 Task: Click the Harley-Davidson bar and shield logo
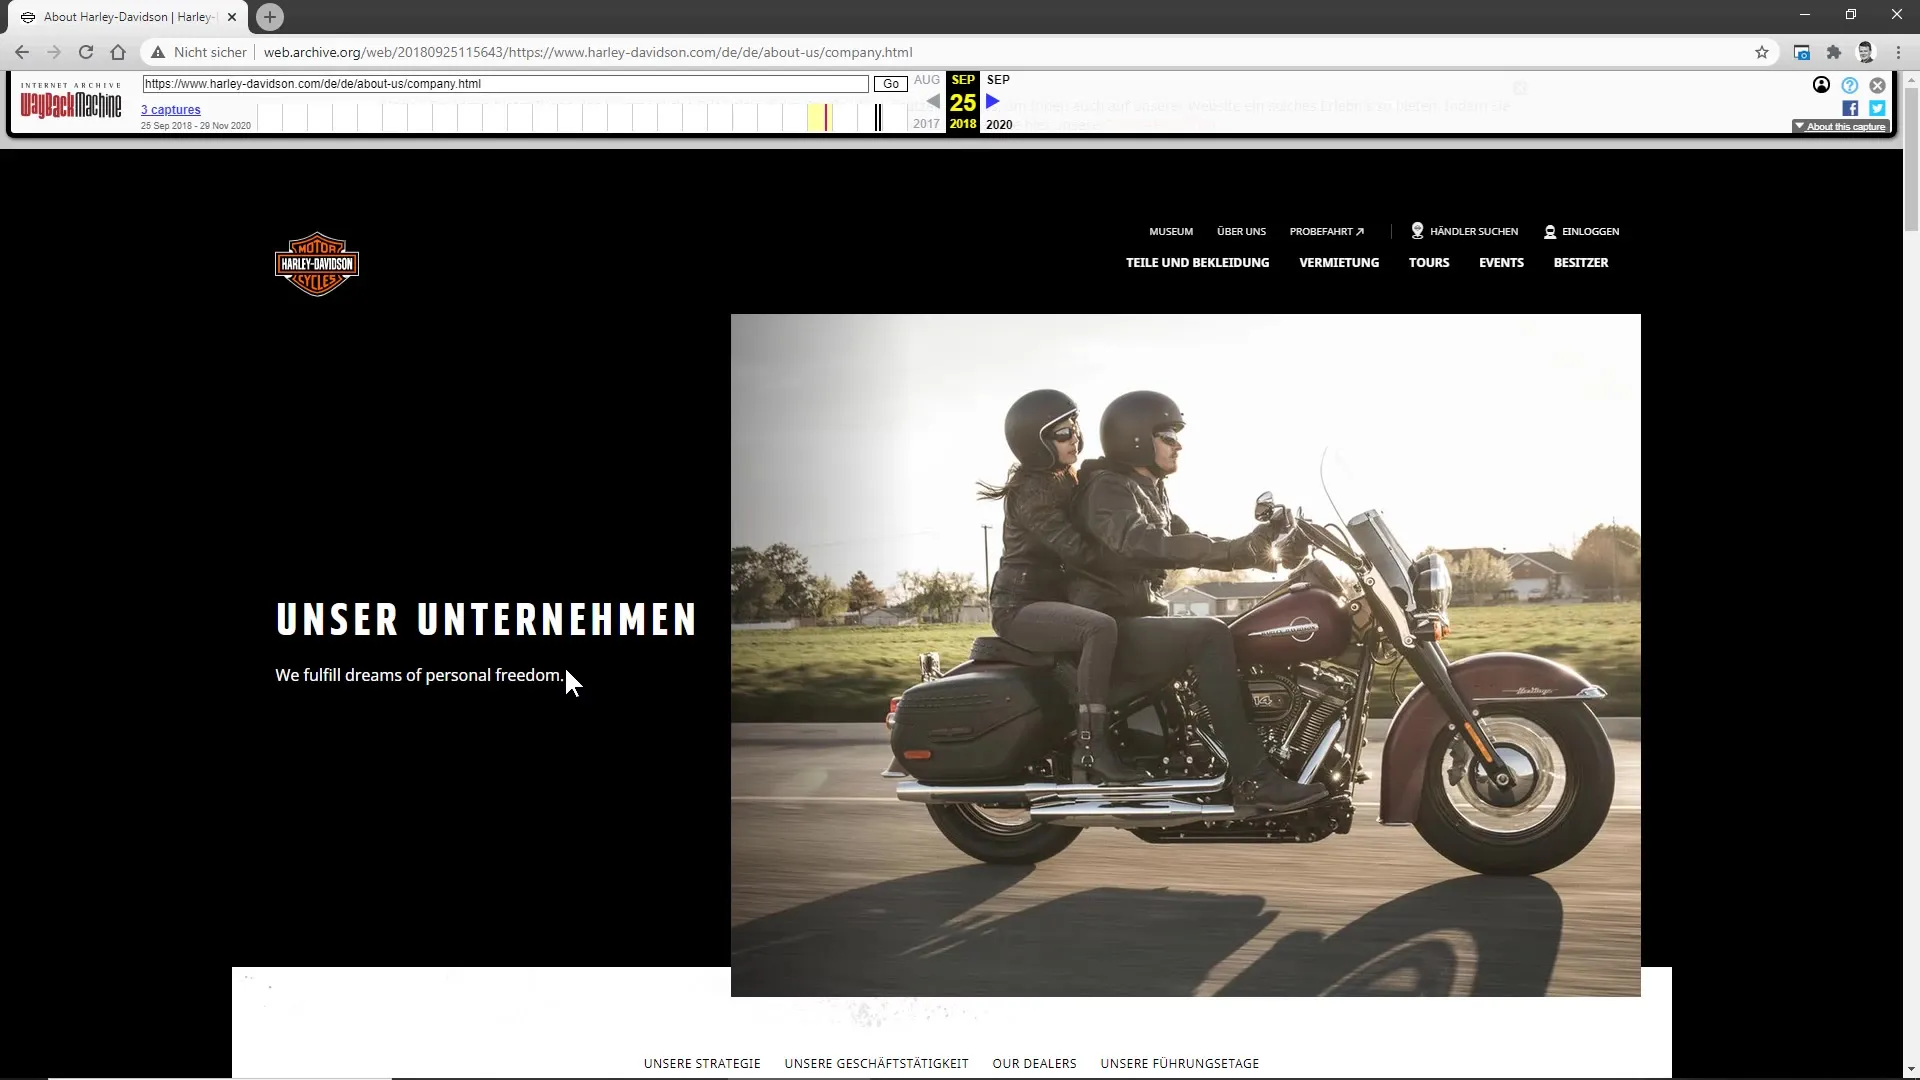(x=317, y=264)
